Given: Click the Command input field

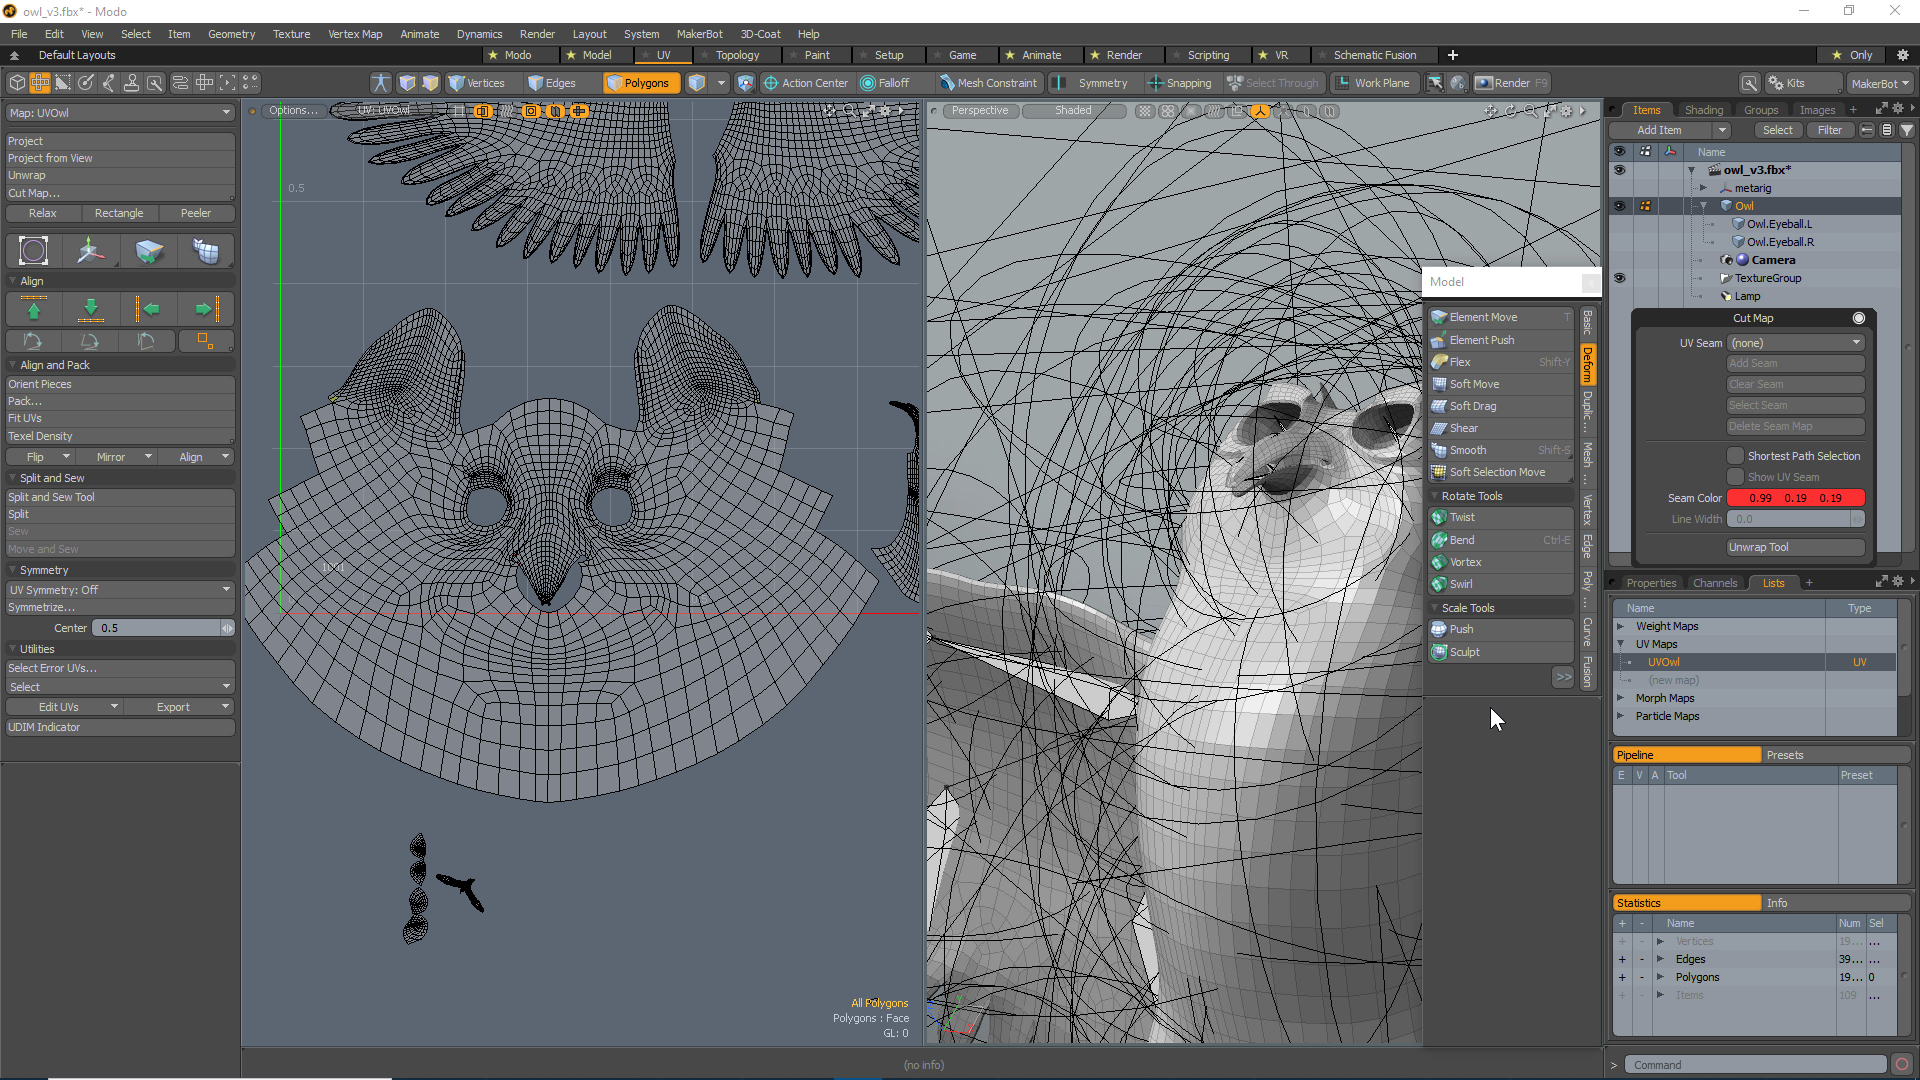Looking at the screenshot, I should click(1755, 1065).
